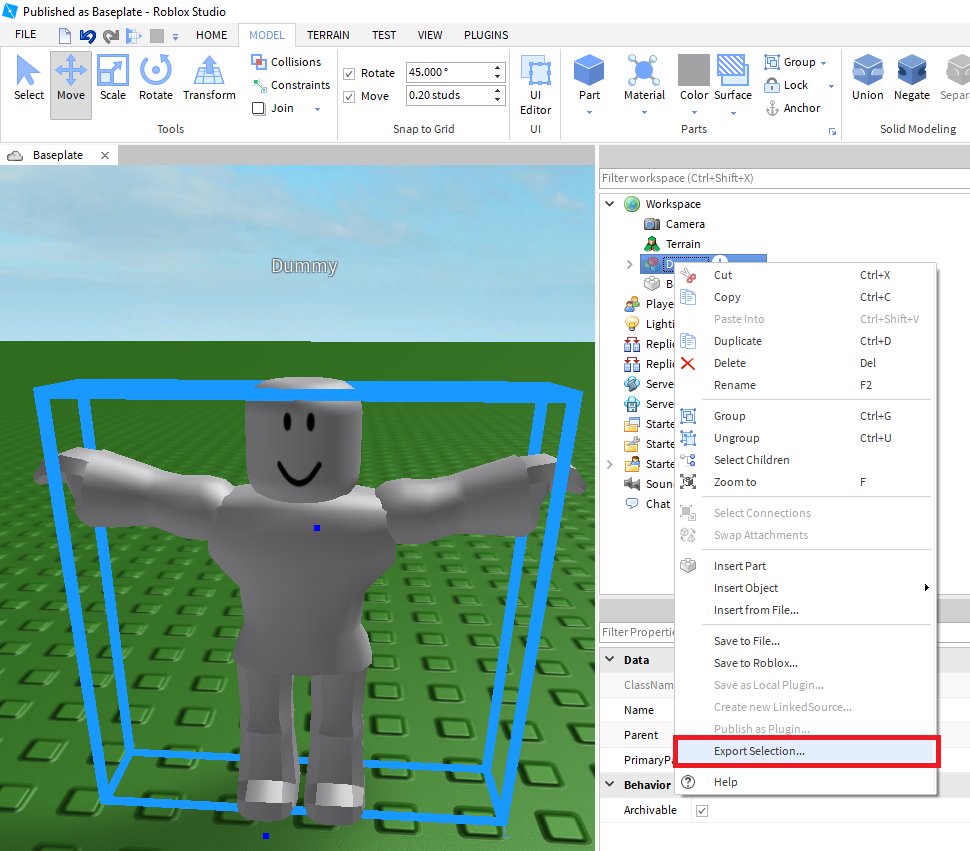The height and width of the screenshot is (851, 970).
Task: Click the move snap studs field
Action: coord(449,95)
